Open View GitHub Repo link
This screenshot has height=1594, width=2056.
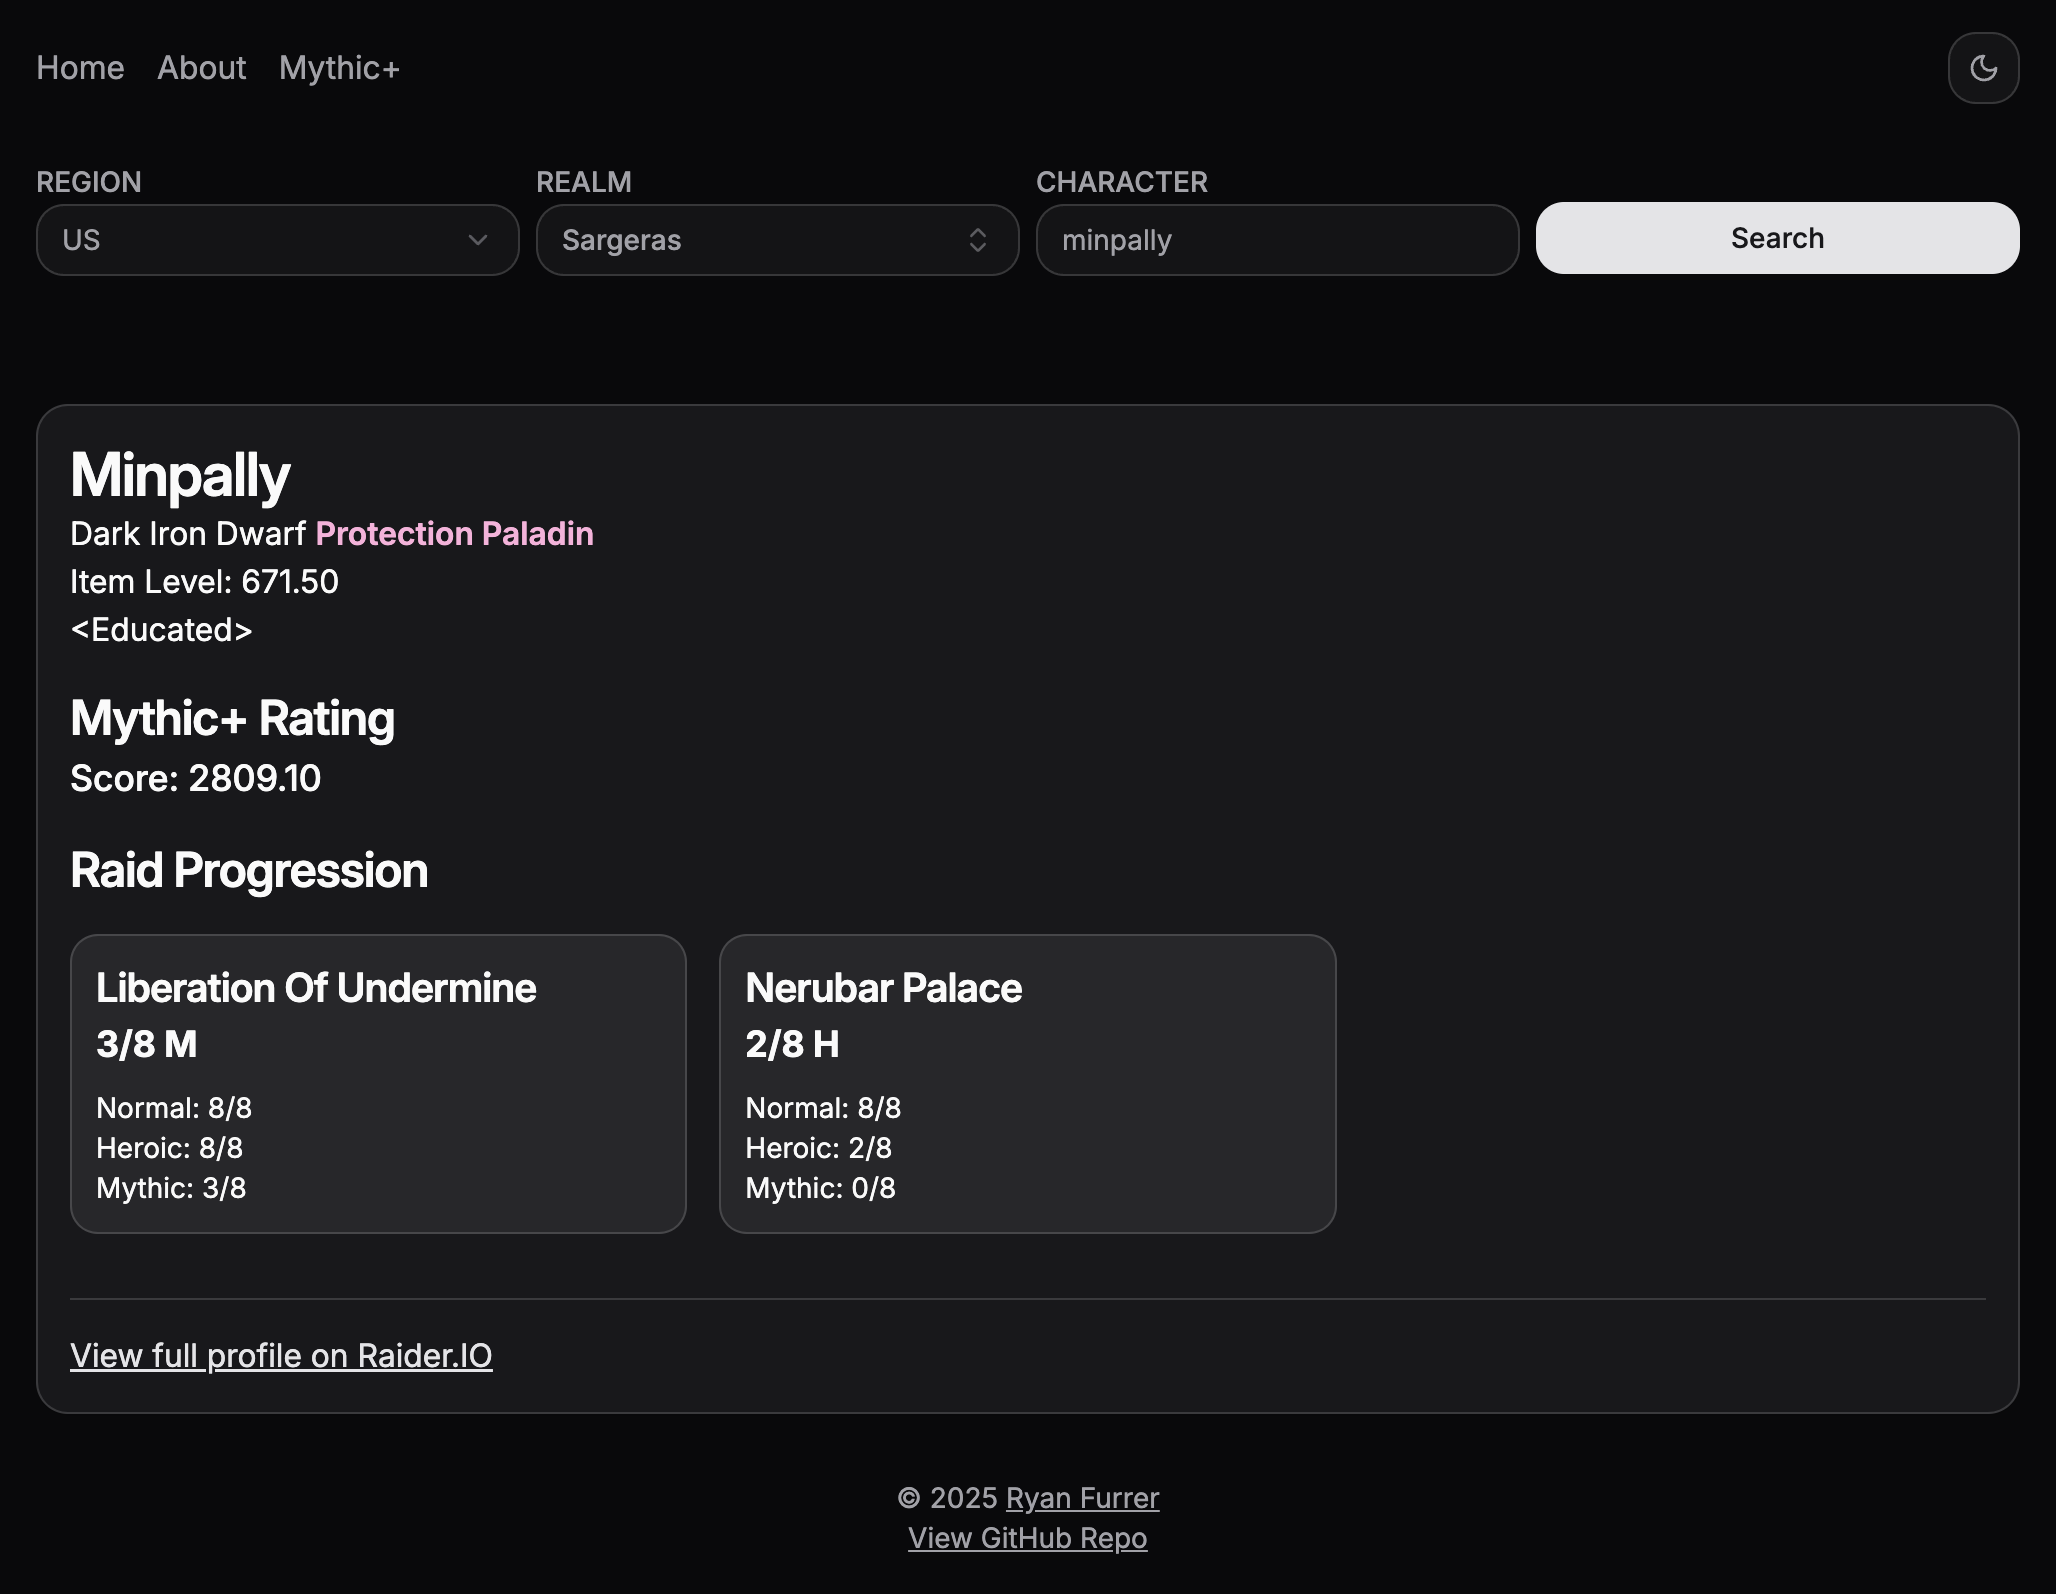pos(1027,1538)
